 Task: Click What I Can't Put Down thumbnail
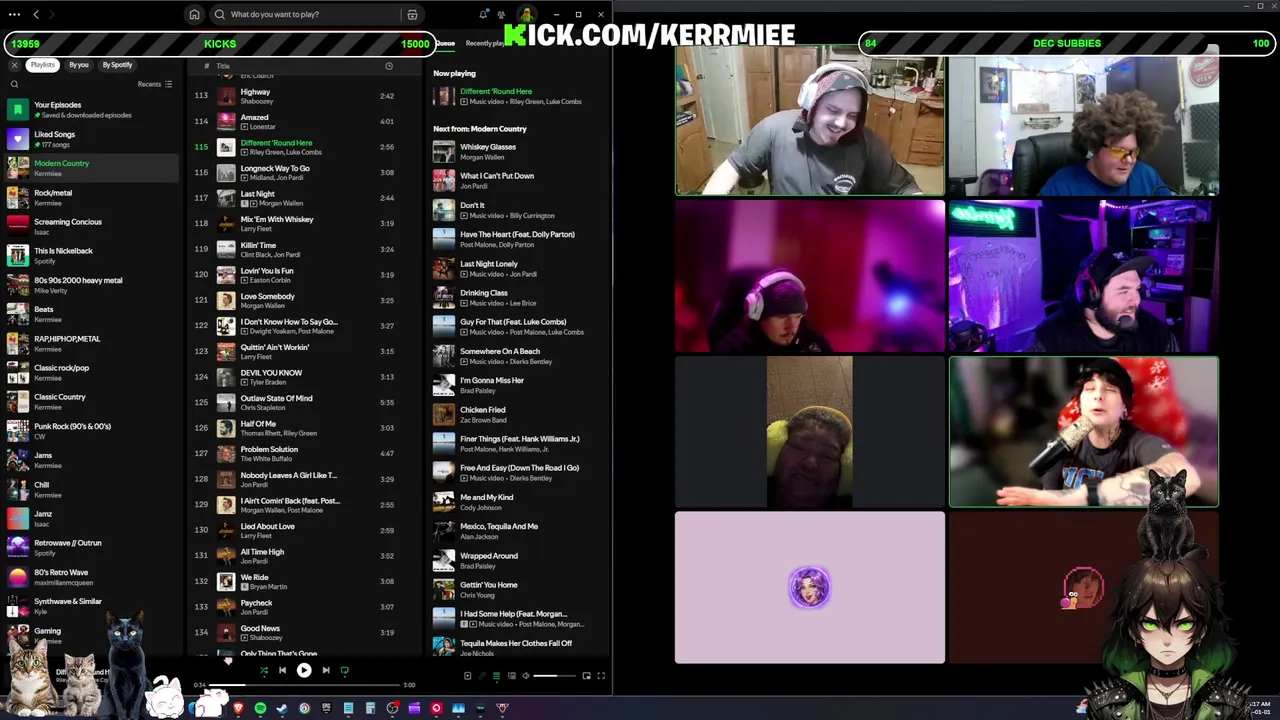click(443, 180)
